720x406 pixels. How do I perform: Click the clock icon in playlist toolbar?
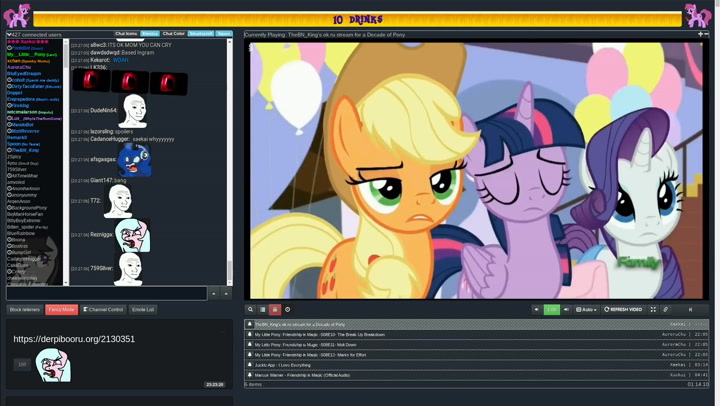(288, 310)
